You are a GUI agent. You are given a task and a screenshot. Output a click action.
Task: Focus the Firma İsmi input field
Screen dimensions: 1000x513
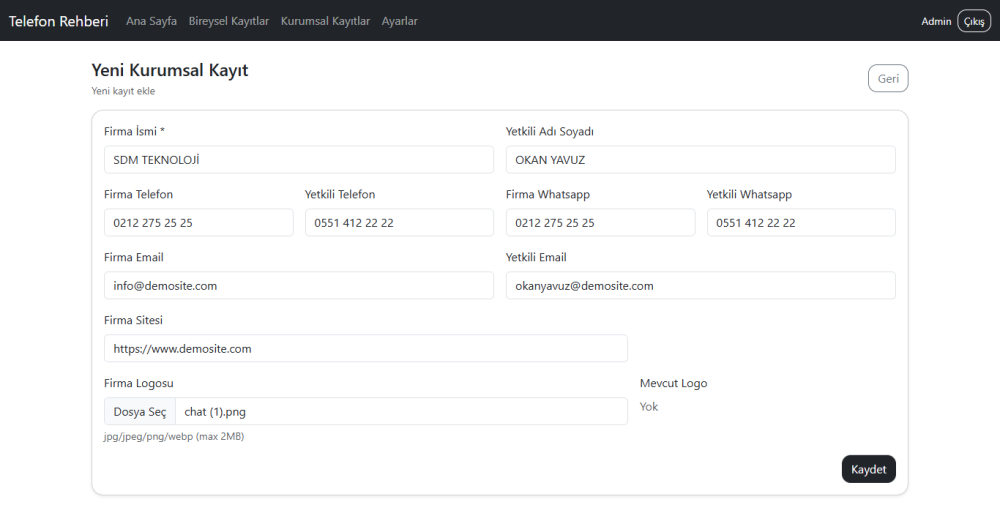coord(298,160)
